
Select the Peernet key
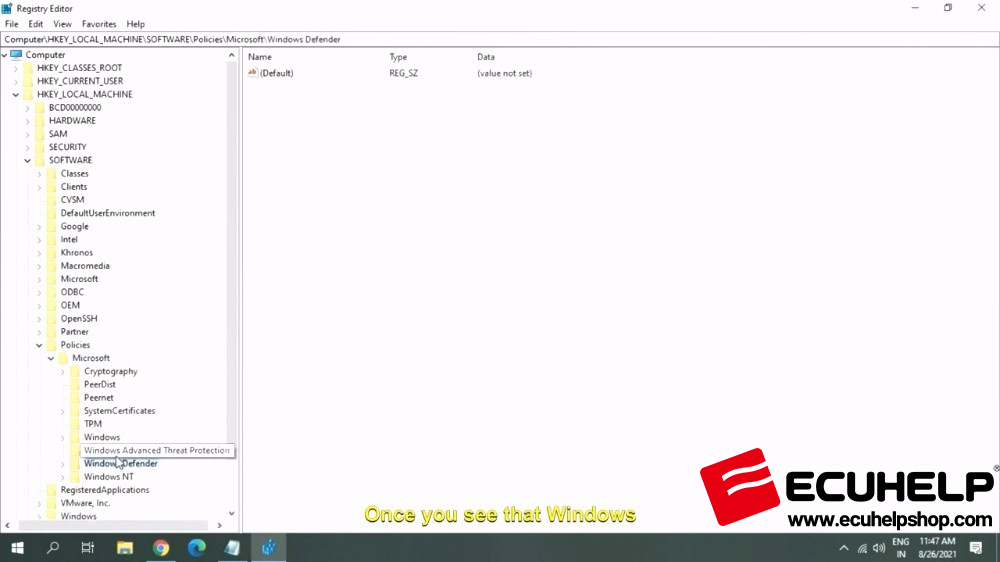pos(99,397)
